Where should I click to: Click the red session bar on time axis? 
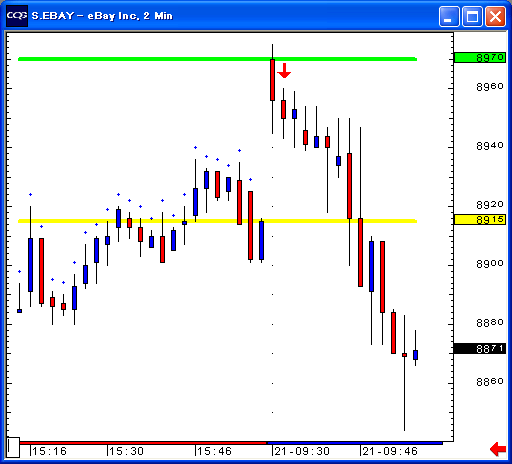pyautogui.click(x=143, y=443)
